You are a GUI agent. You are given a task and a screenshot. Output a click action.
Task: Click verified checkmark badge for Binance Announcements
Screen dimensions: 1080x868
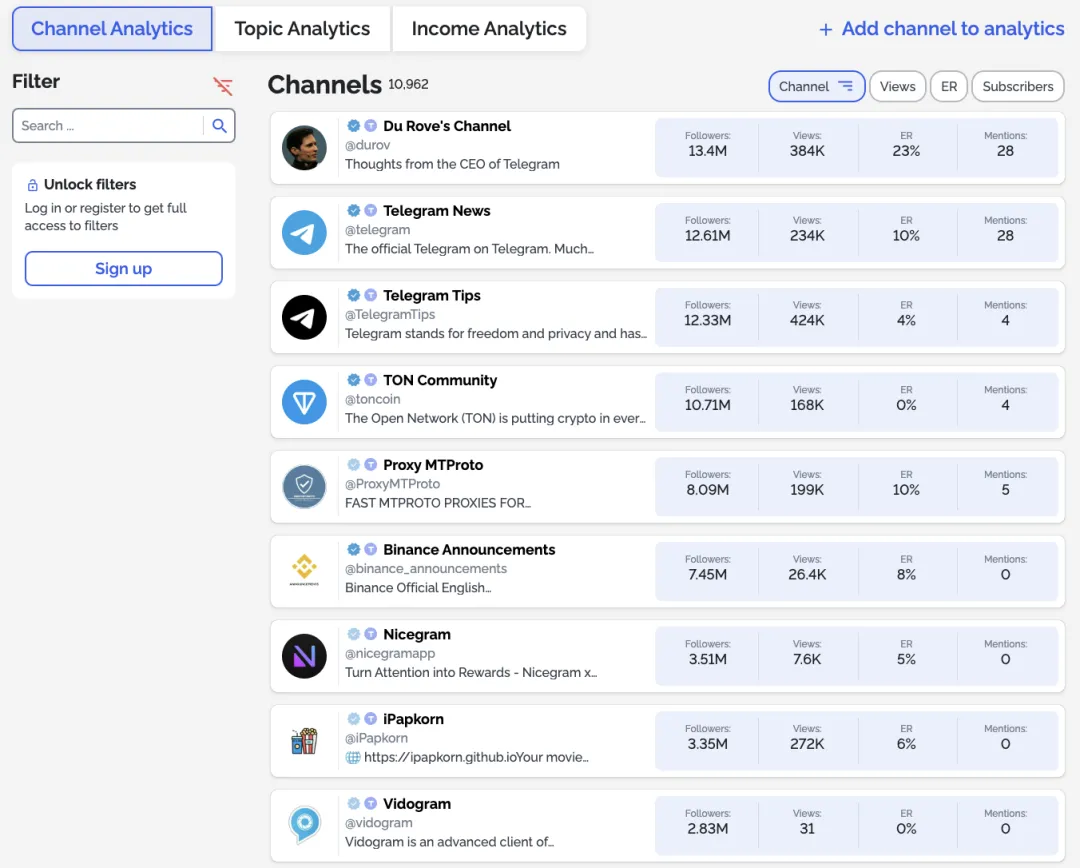(x=353, y=549)
